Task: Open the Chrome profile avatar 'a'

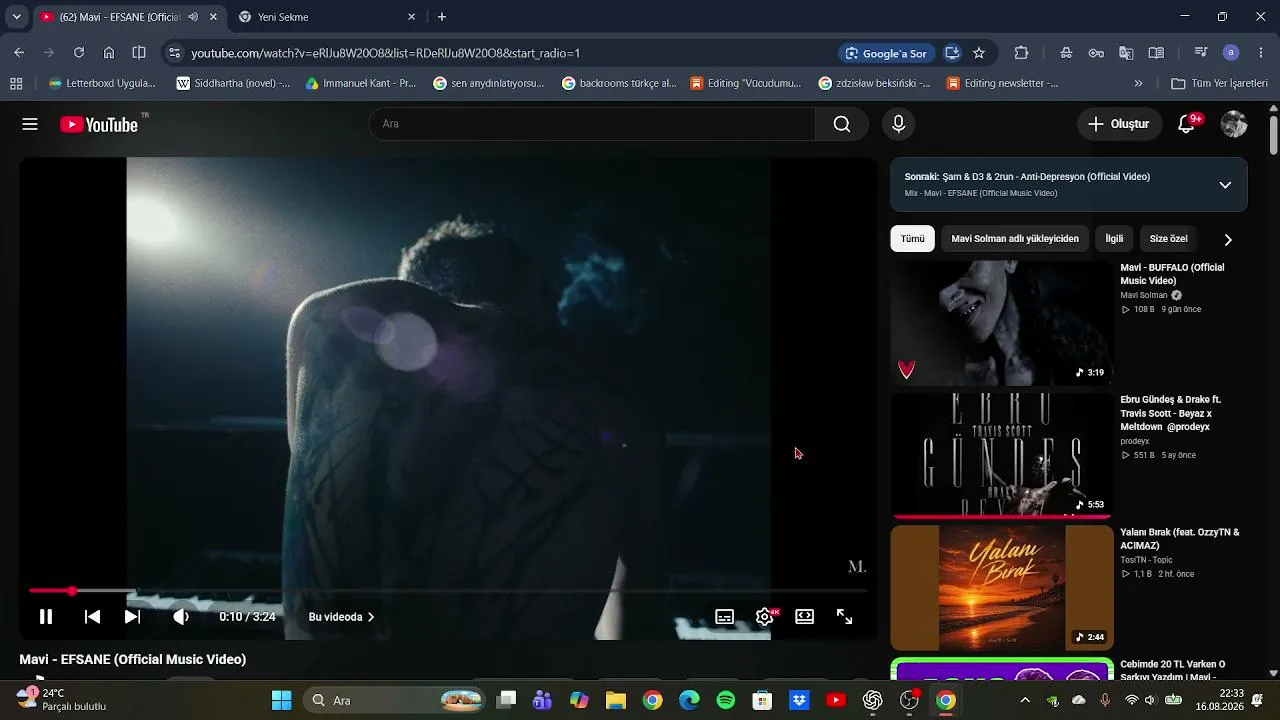Action: coord(1231,53)
